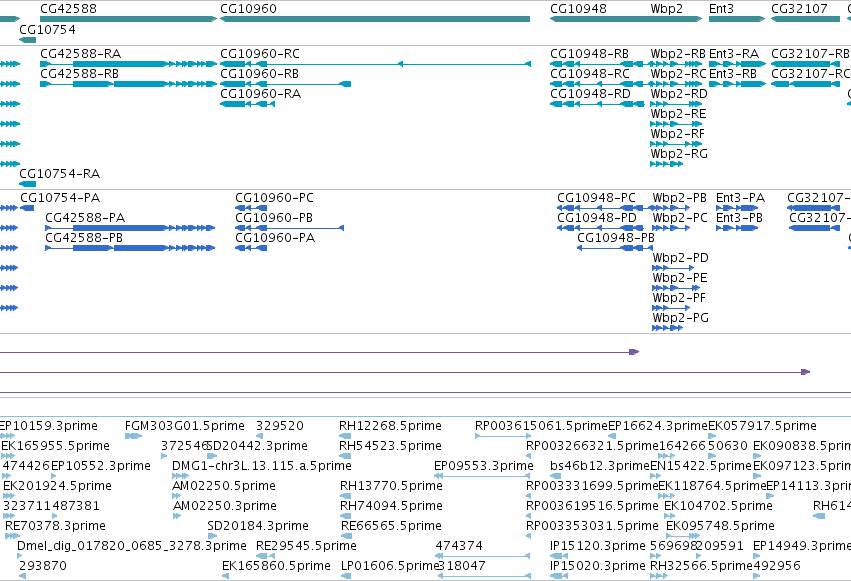The width and height of the screenshot is (851, 581).
Task: Select EST EK201924.5prime
Action: [x=58, y=486]
